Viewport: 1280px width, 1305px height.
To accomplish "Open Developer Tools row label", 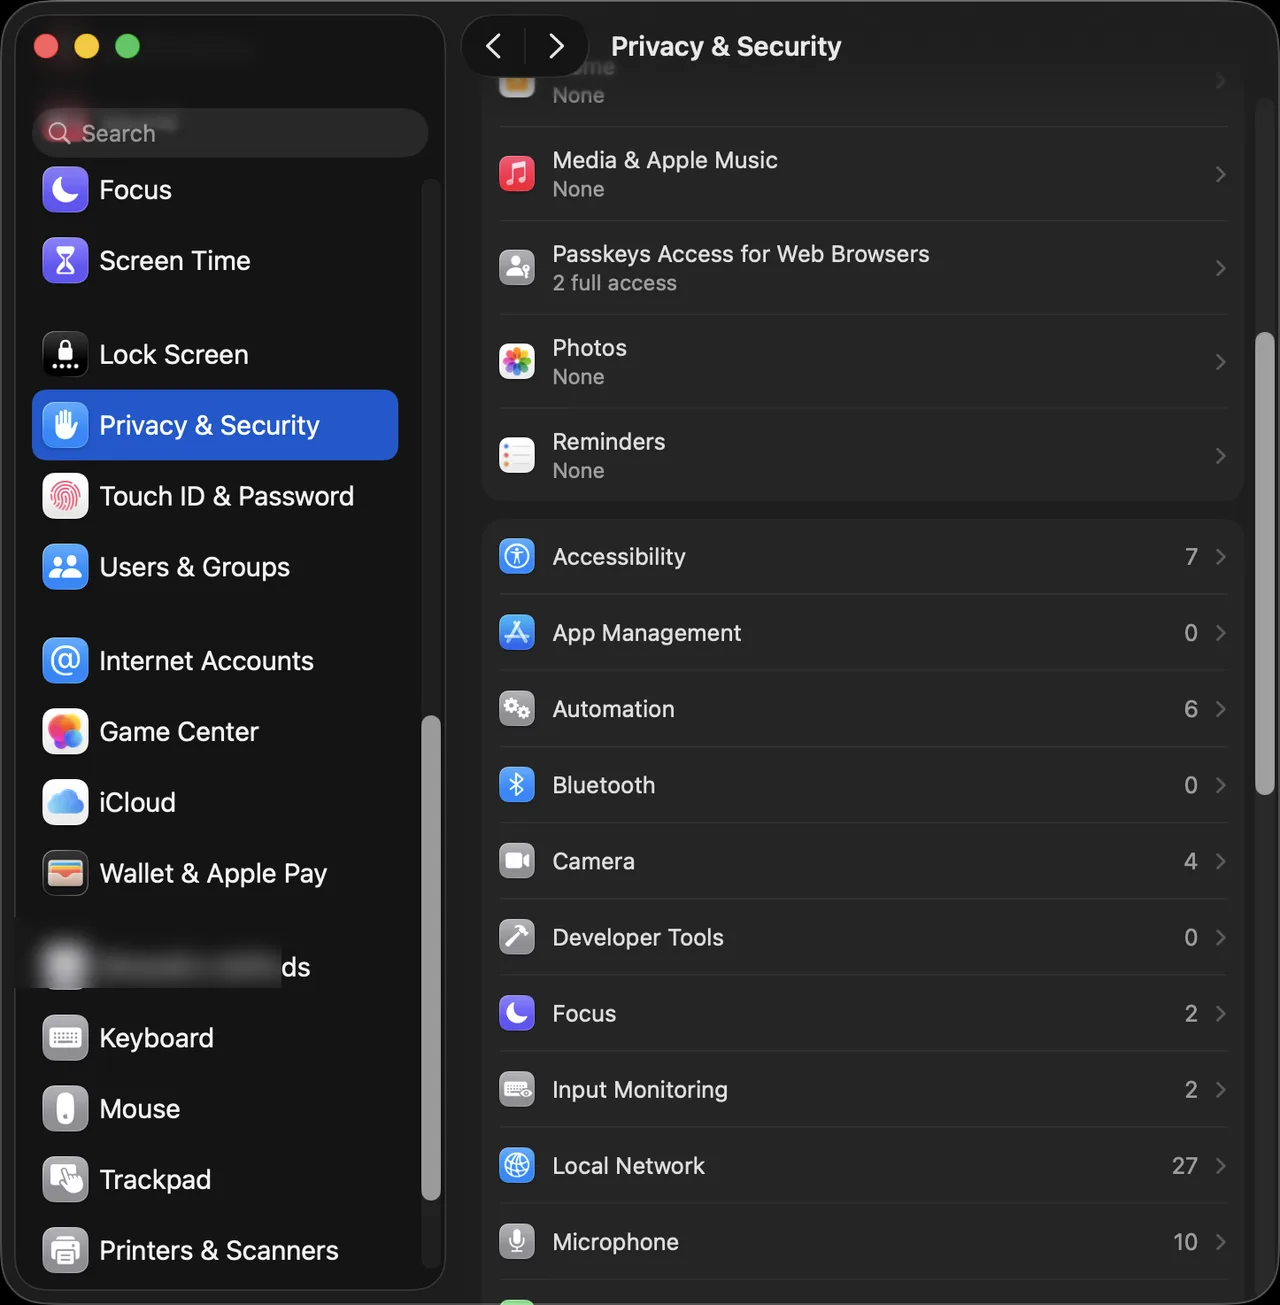I will 638,937.
